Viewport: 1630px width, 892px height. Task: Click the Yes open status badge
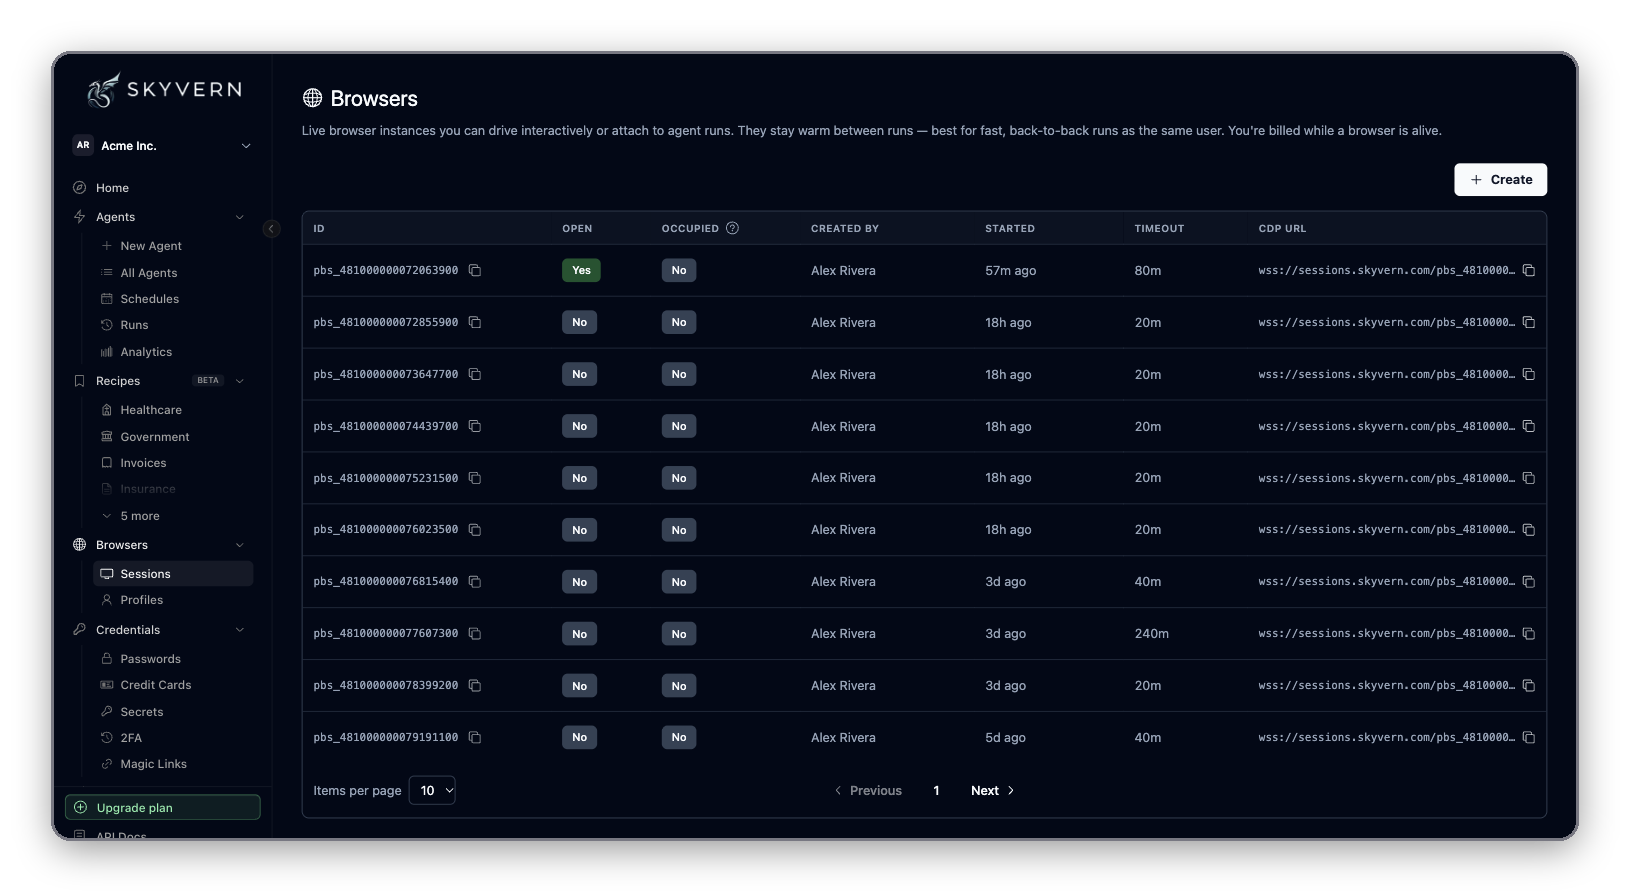(581, 270)
